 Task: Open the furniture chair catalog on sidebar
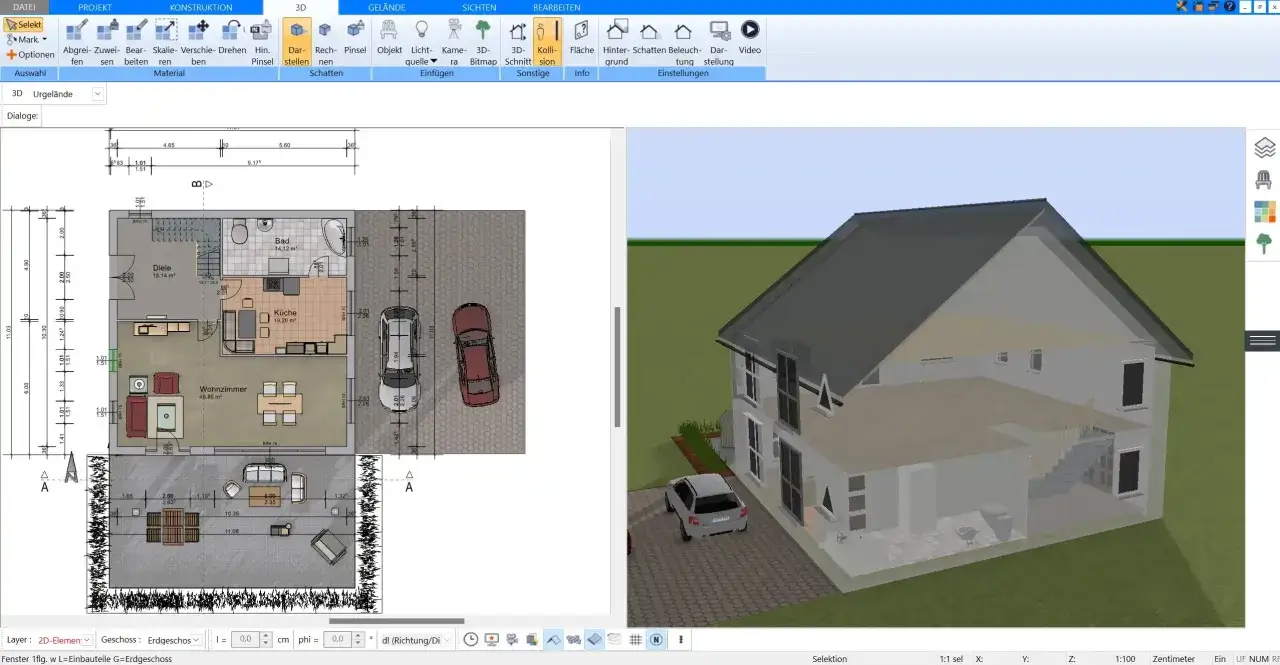point(1264,180)
